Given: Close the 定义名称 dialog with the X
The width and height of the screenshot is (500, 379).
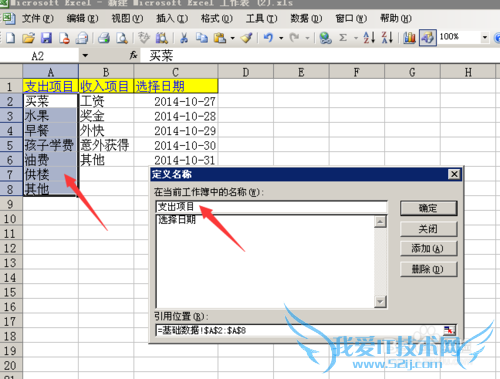Looking at the screenshot, I should tap(454, 174).
